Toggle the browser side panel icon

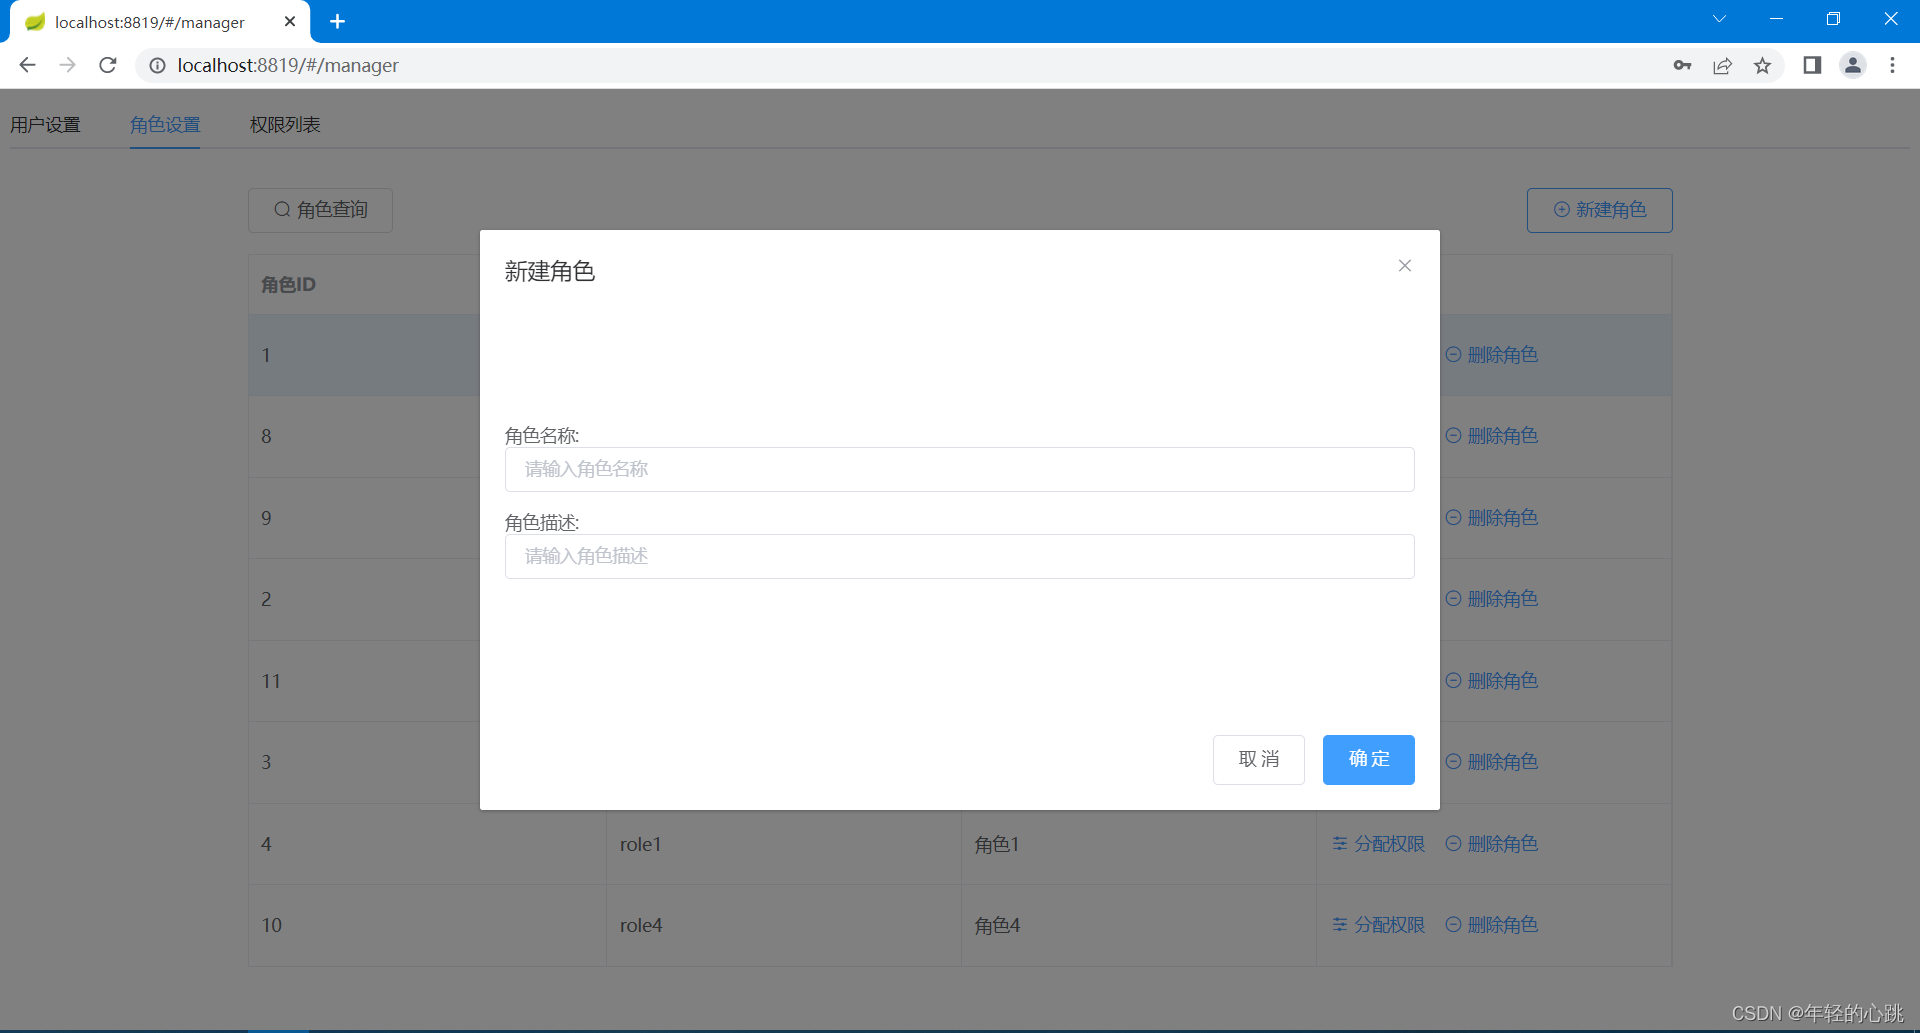click(x=1812, y=65)
